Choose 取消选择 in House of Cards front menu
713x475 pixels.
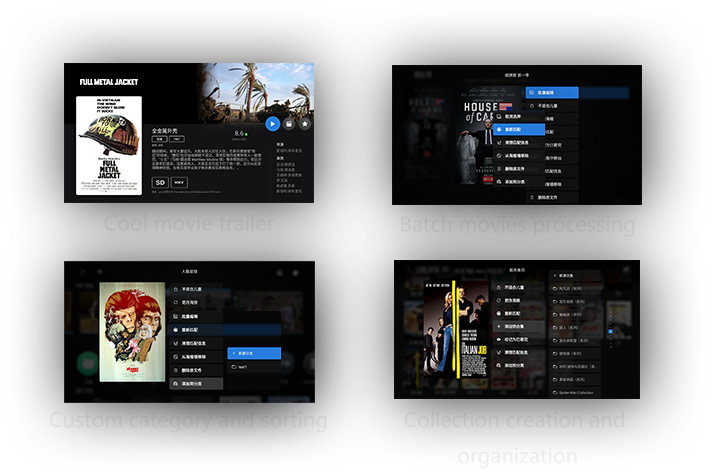pos(519,116)
